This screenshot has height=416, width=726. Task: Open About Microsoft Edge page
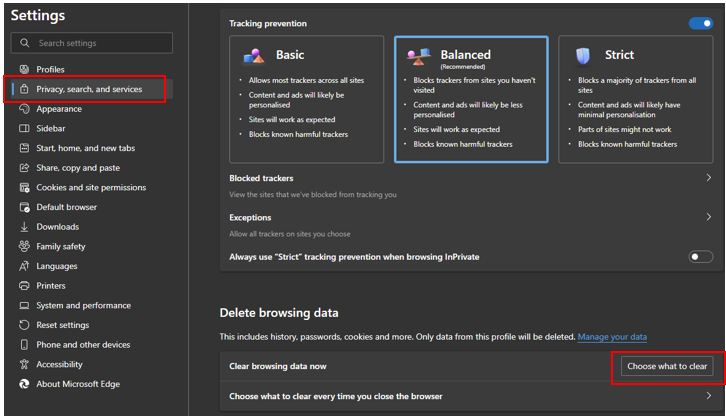pyautogui.click(x=78, y=384)
